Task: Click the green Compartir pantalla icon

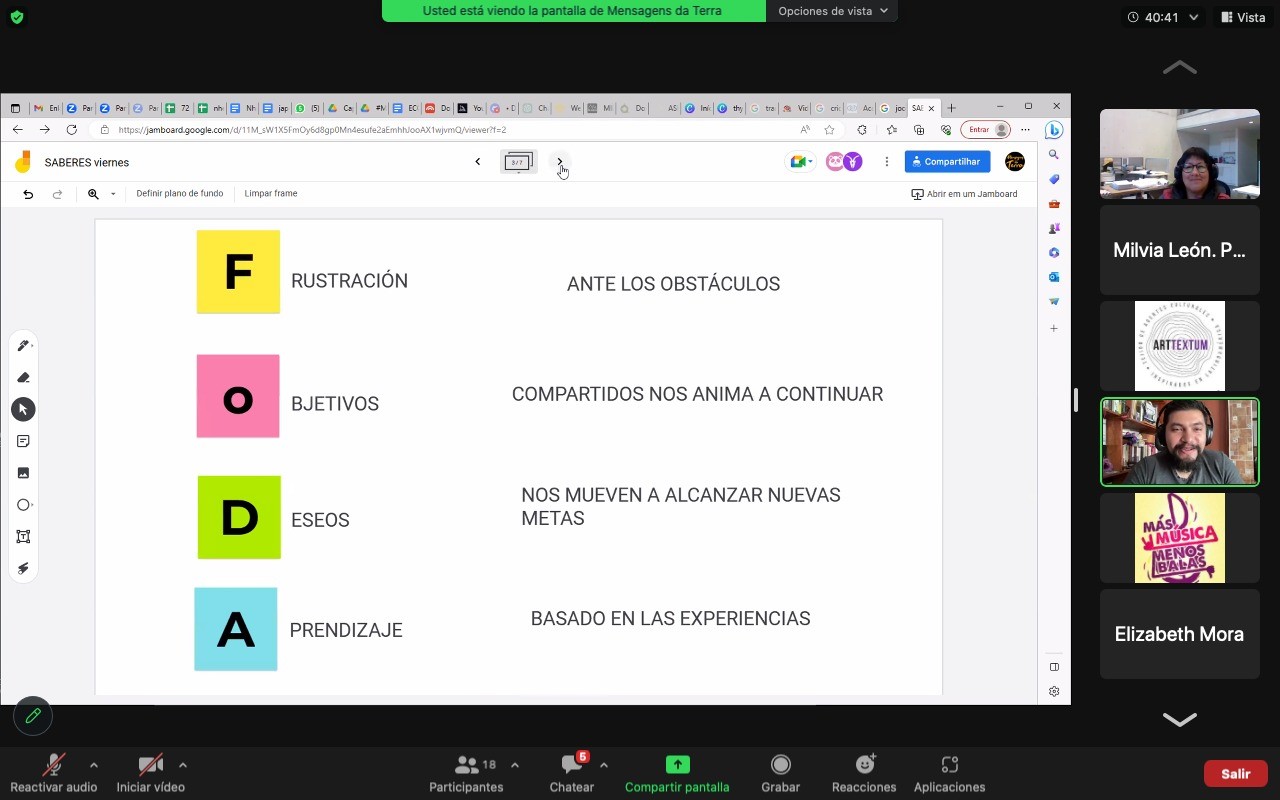Action: 677,765
